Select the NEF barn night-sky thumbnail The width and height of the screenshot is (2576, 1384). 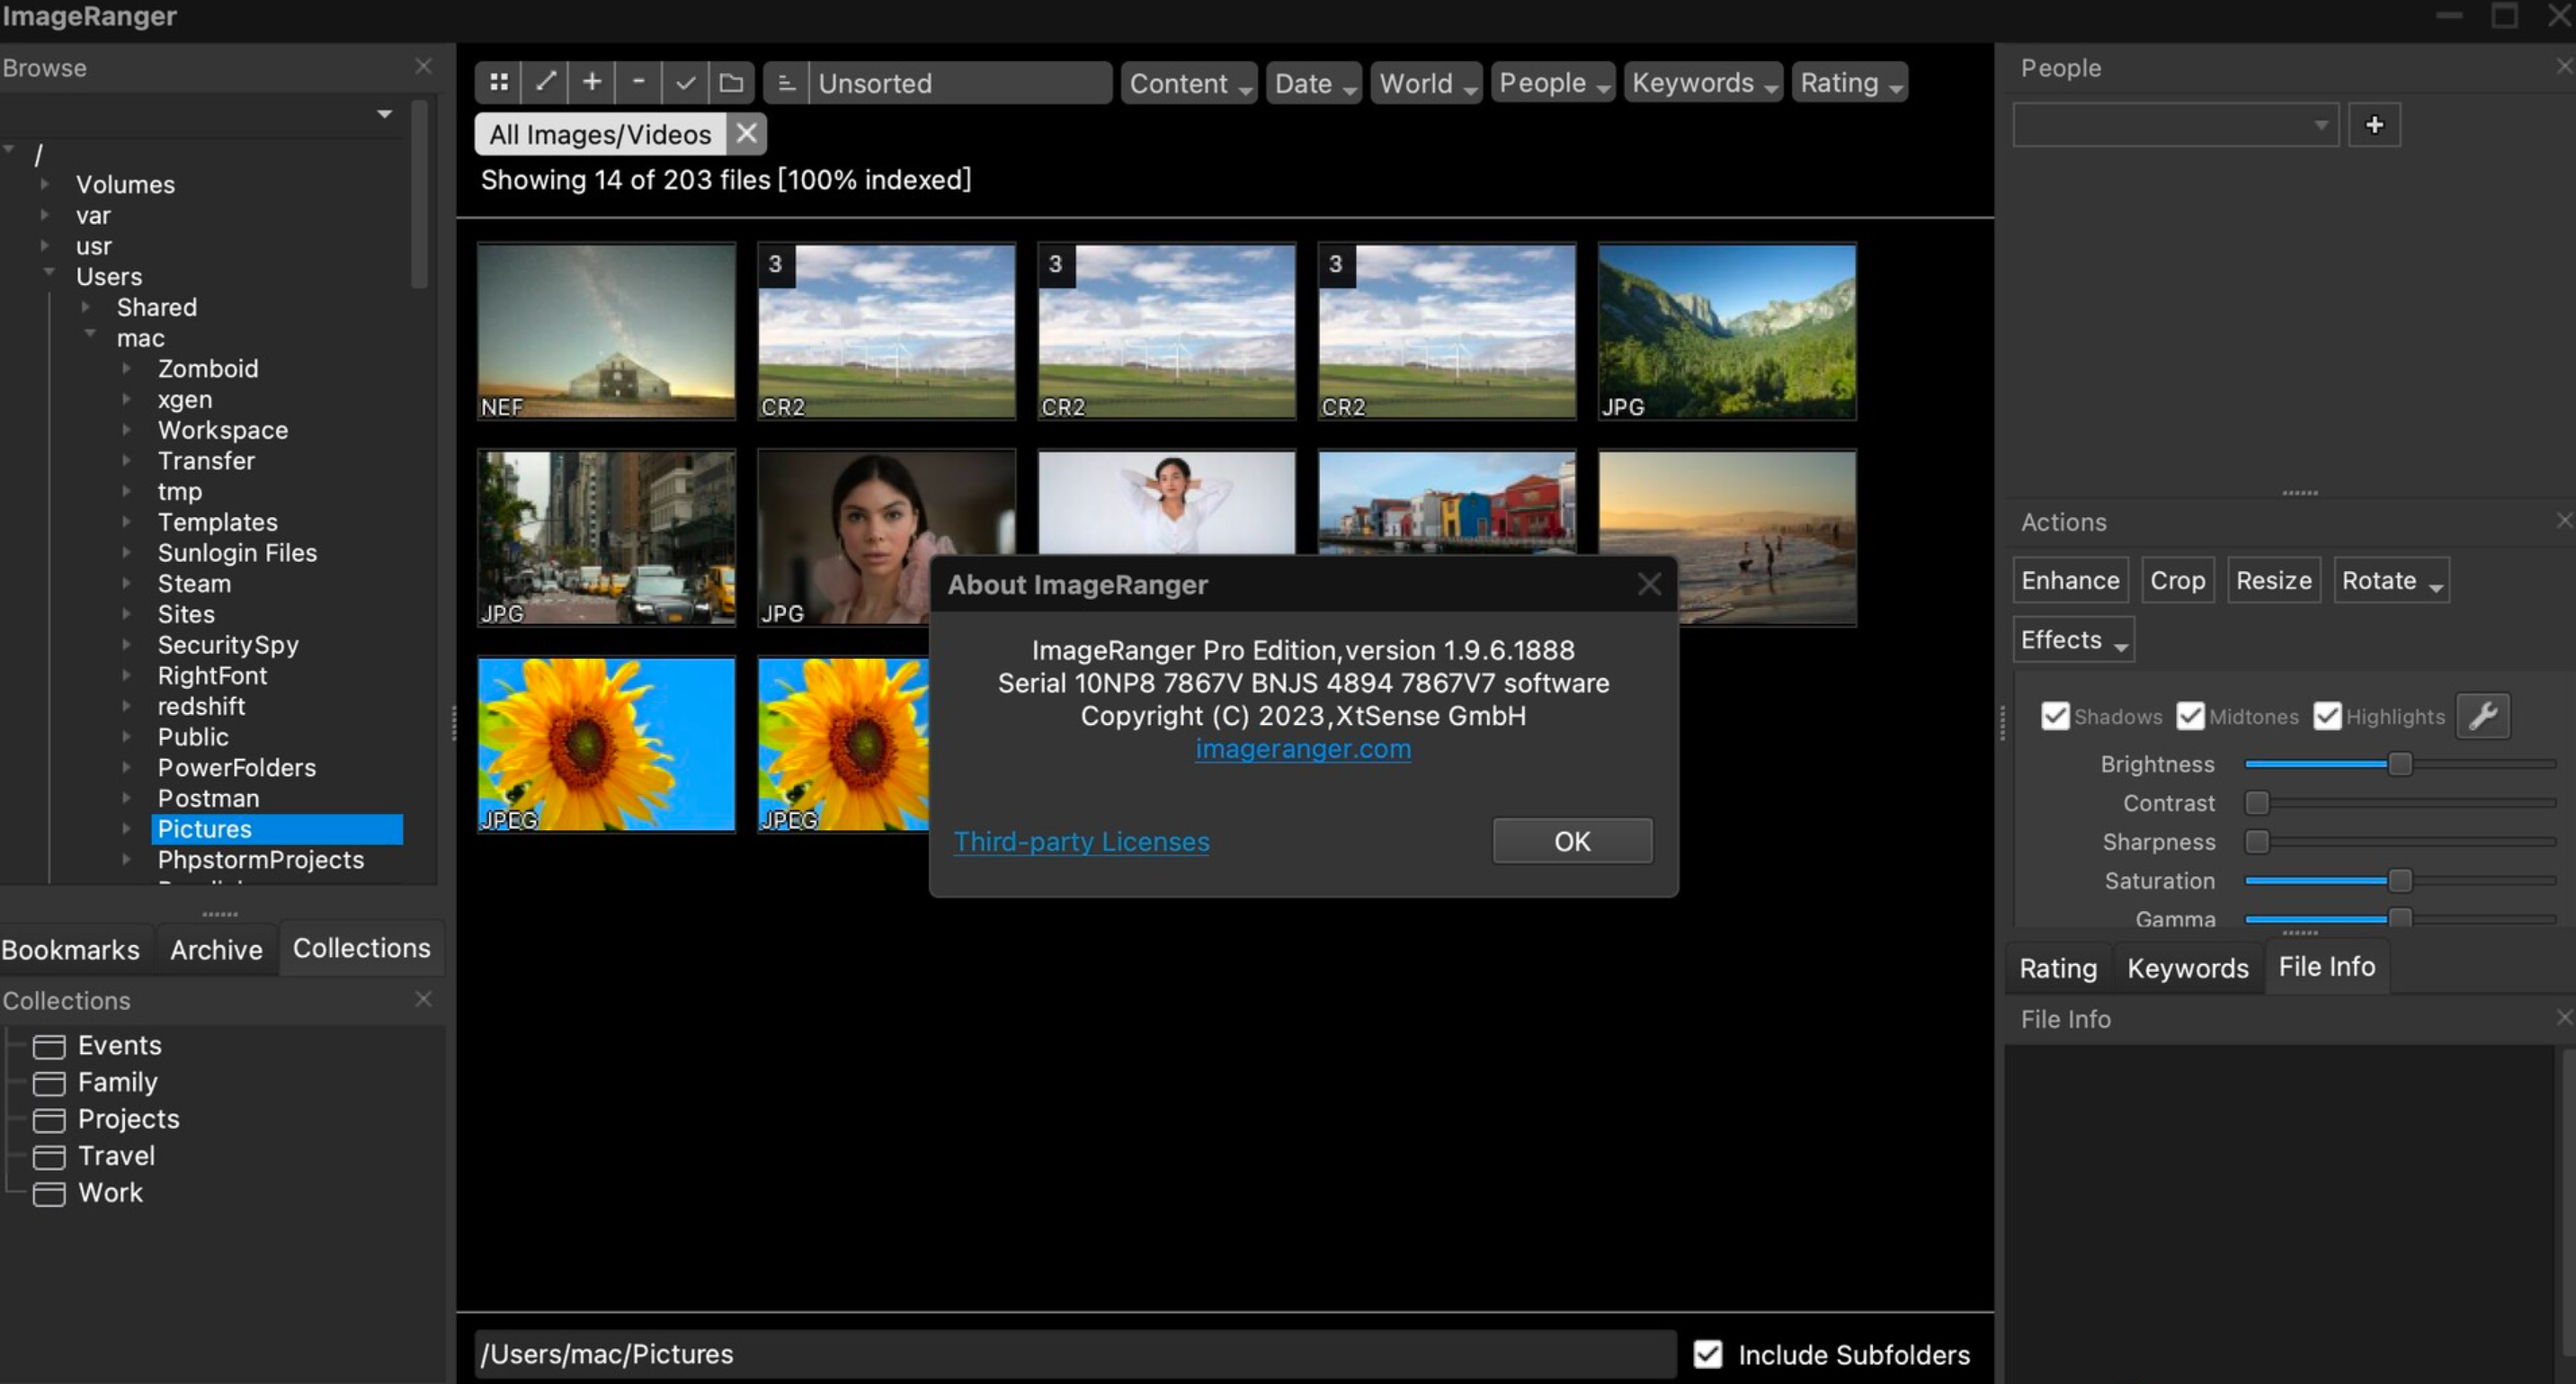606,331
